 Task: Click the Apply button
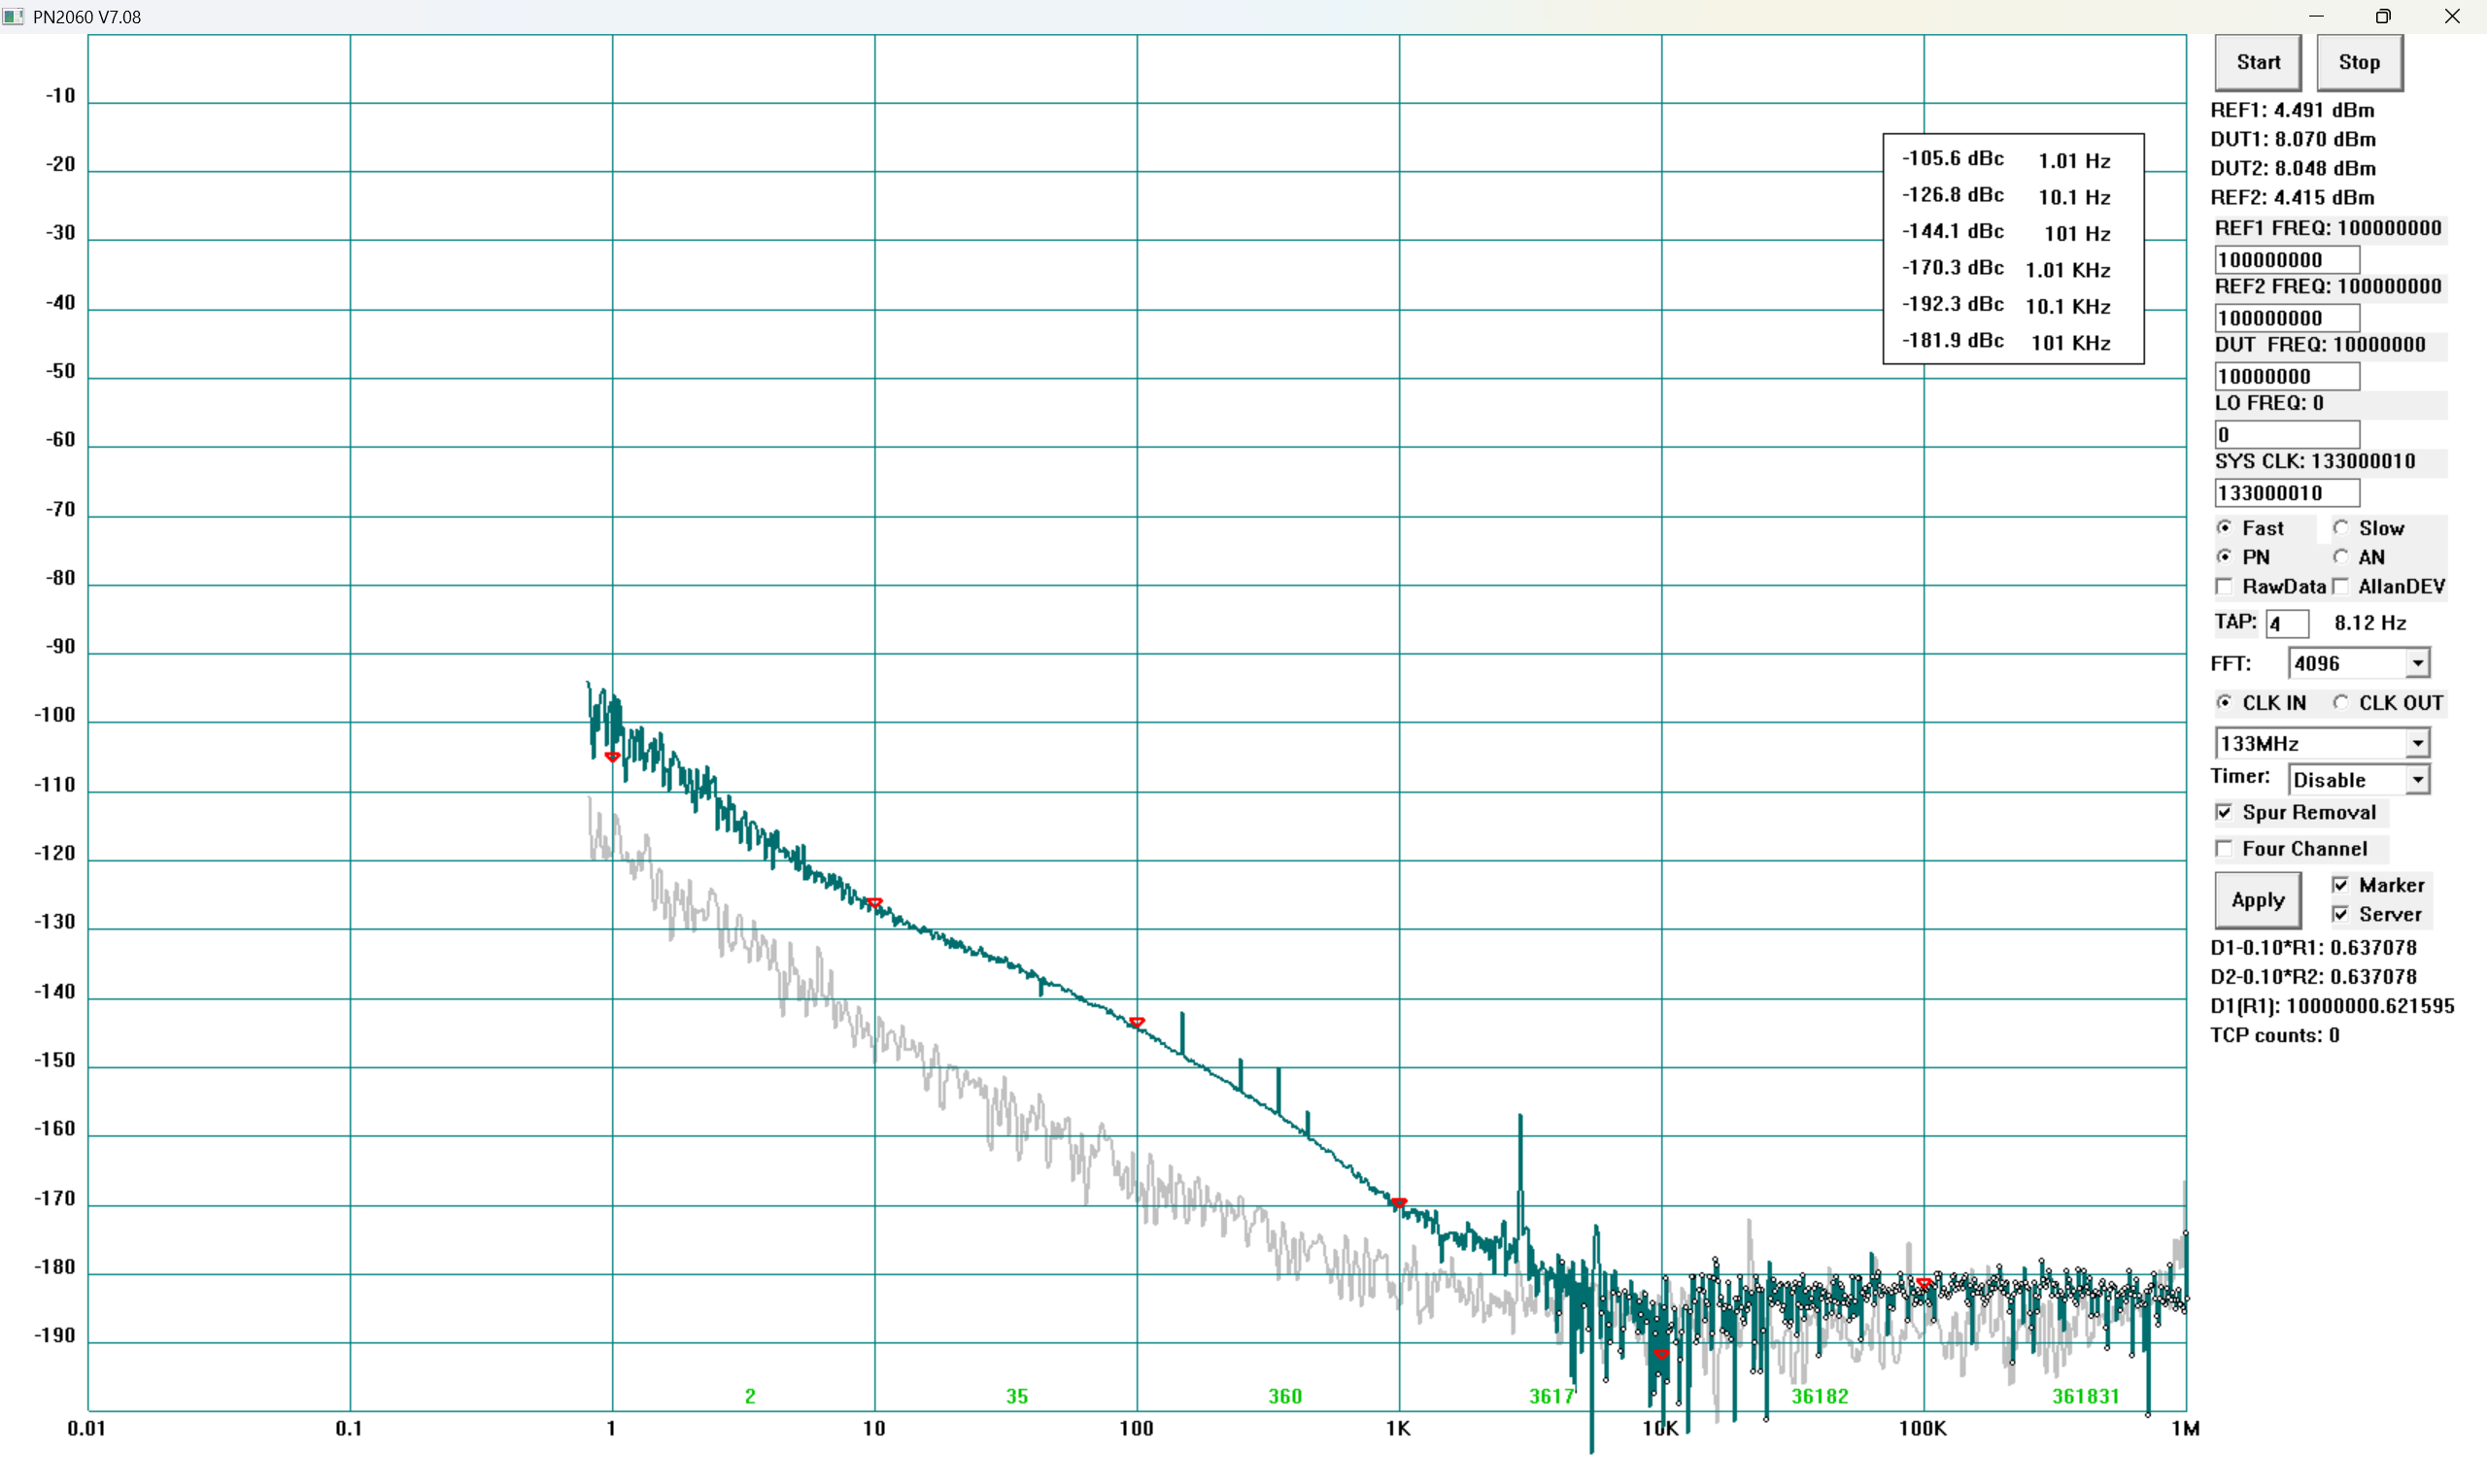click(x=2257, y=900)
